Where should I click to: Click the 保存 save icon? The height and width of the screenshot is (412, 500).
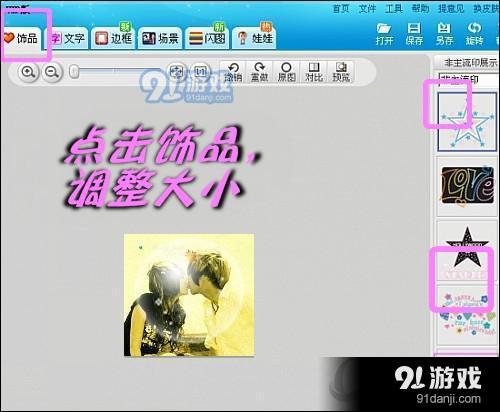[414, 34]
